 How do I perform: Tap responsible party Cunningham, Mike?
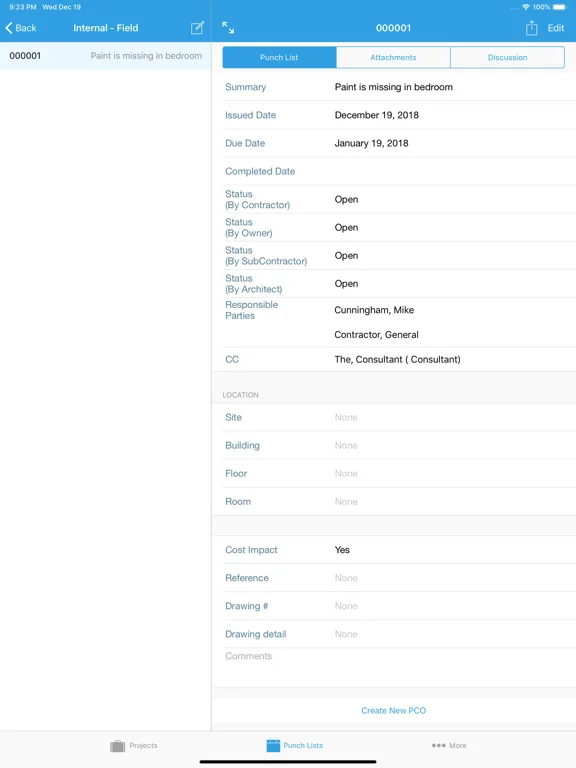pyautogui.click(x=374, y=310)
